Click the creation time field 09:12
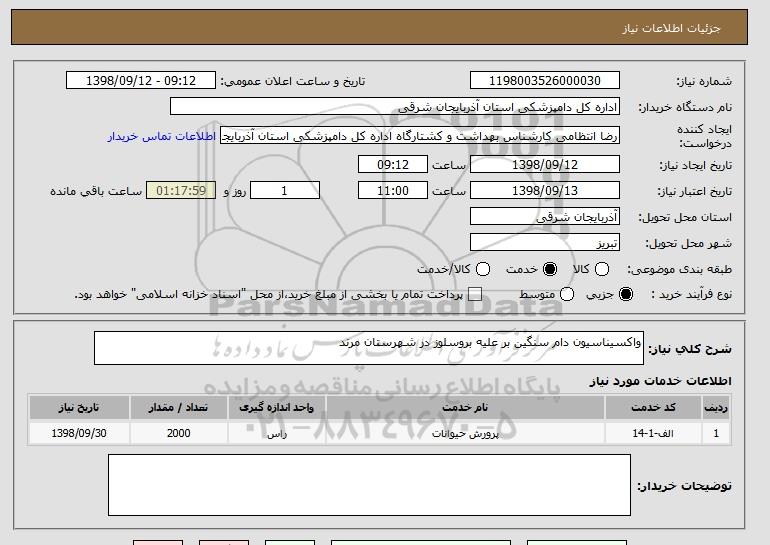The height and width of the screenshot is (545, 770). [393, 164]
